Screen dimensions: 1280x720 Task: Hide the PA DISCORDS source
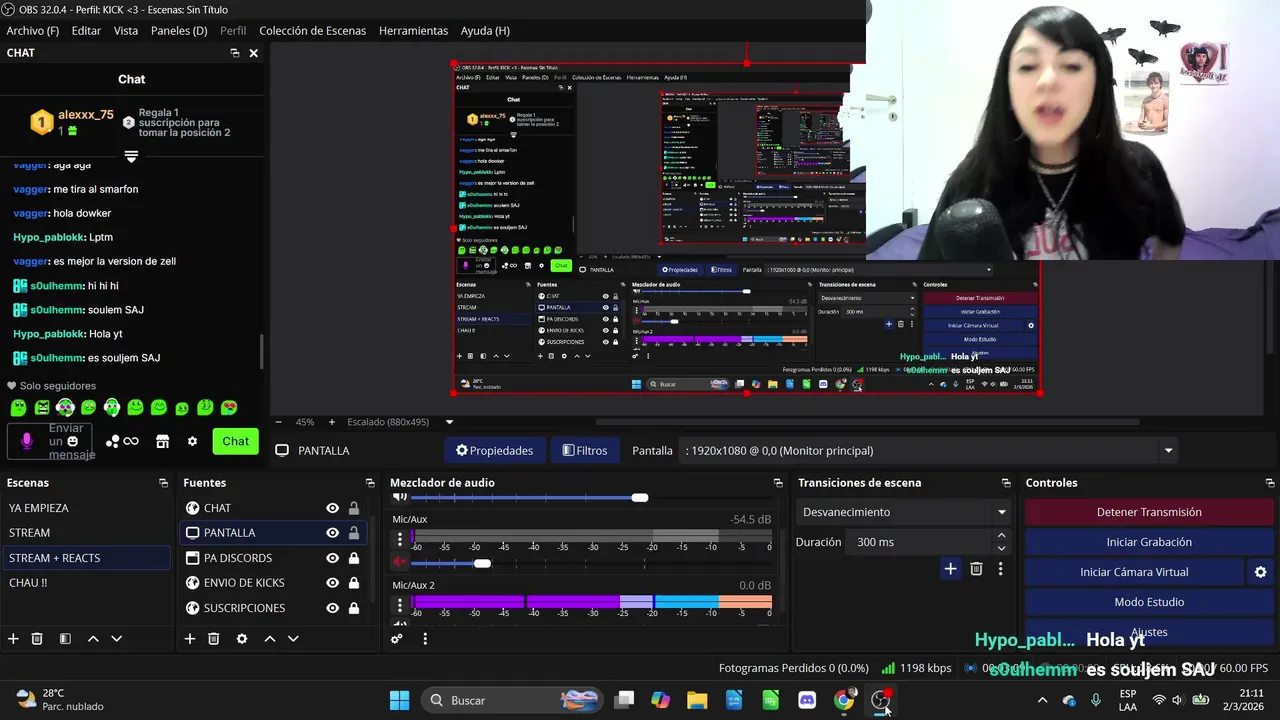[x=332, y=558]
